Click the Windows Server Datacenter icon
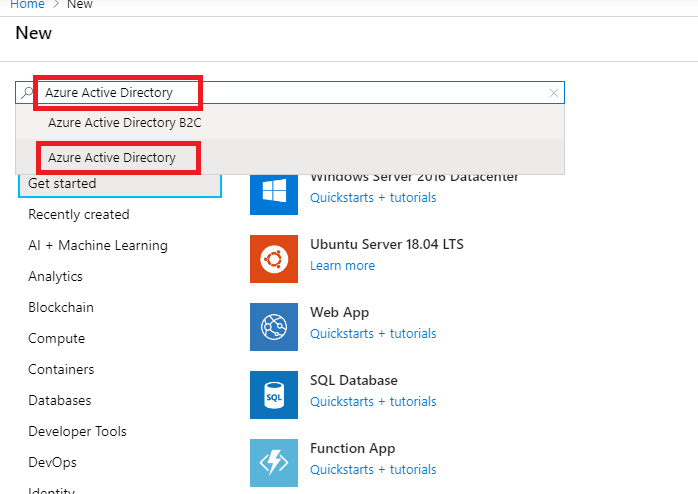This screenshot has width=698, height=494. click(x=274, y=191)
